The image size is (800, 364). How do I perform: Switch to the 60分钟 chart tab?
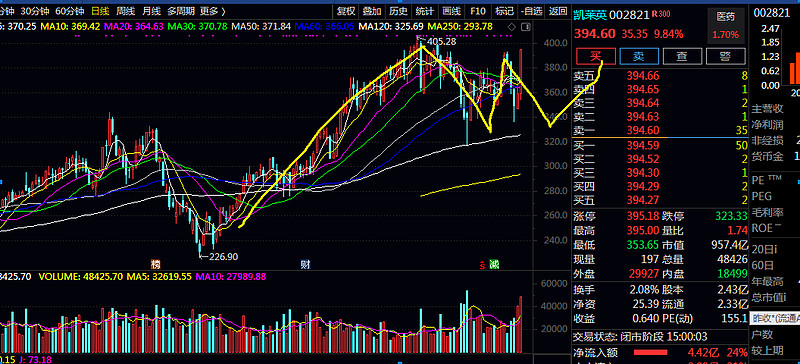(69, 11)
